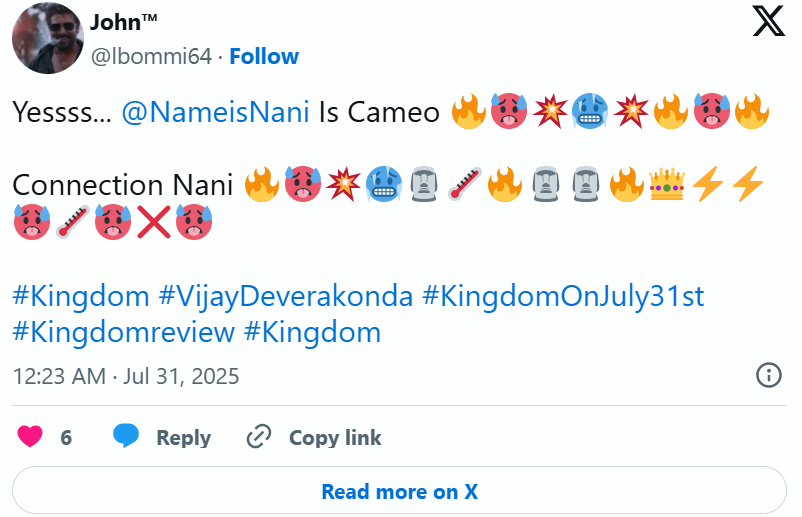Screen dimensions: 802x517
Task: Click Read more on X button
Action: click(399, 491)
